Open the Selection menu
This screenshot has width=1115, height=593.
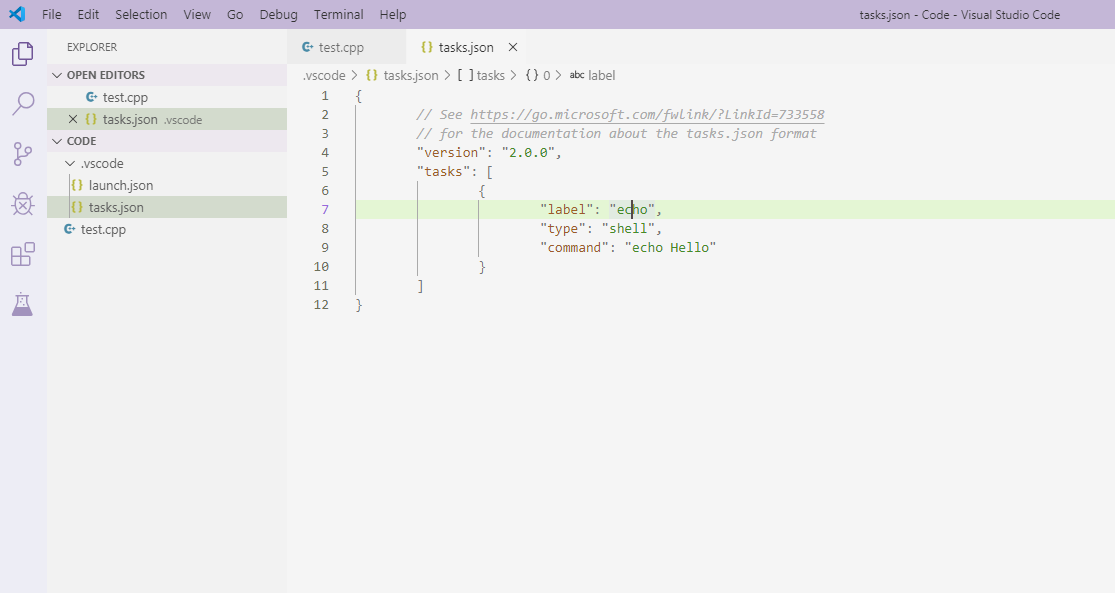(141, 14)
